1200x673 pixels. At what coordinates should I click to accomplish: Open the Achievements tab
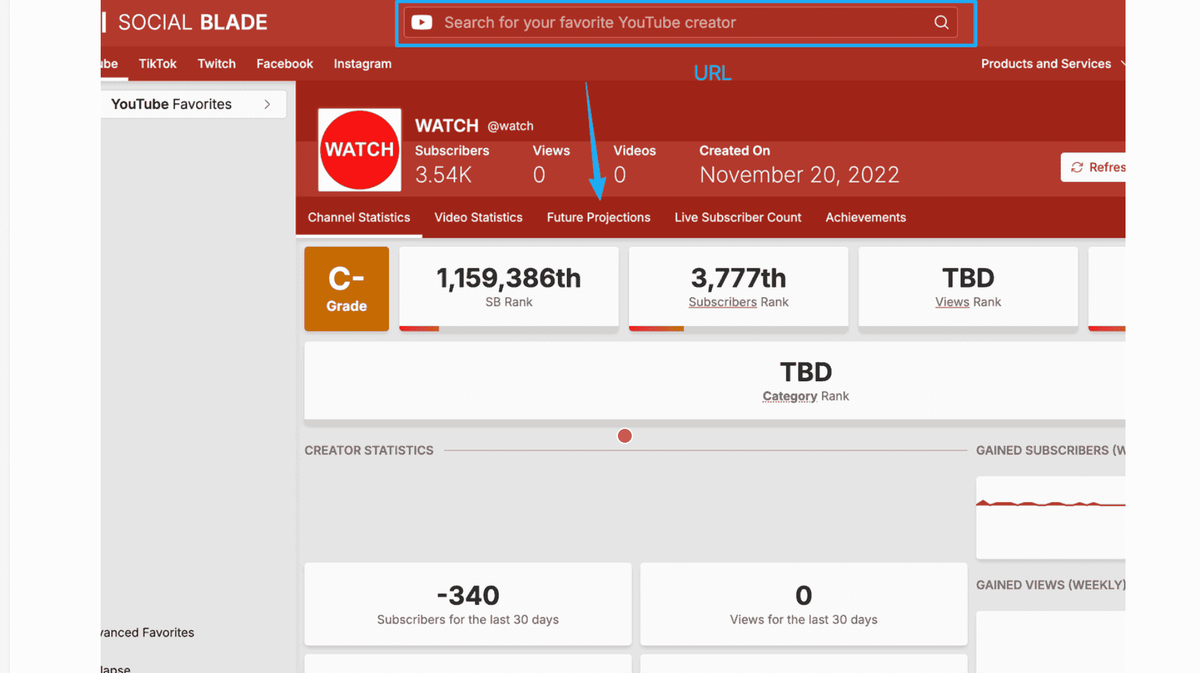point(865,217)
